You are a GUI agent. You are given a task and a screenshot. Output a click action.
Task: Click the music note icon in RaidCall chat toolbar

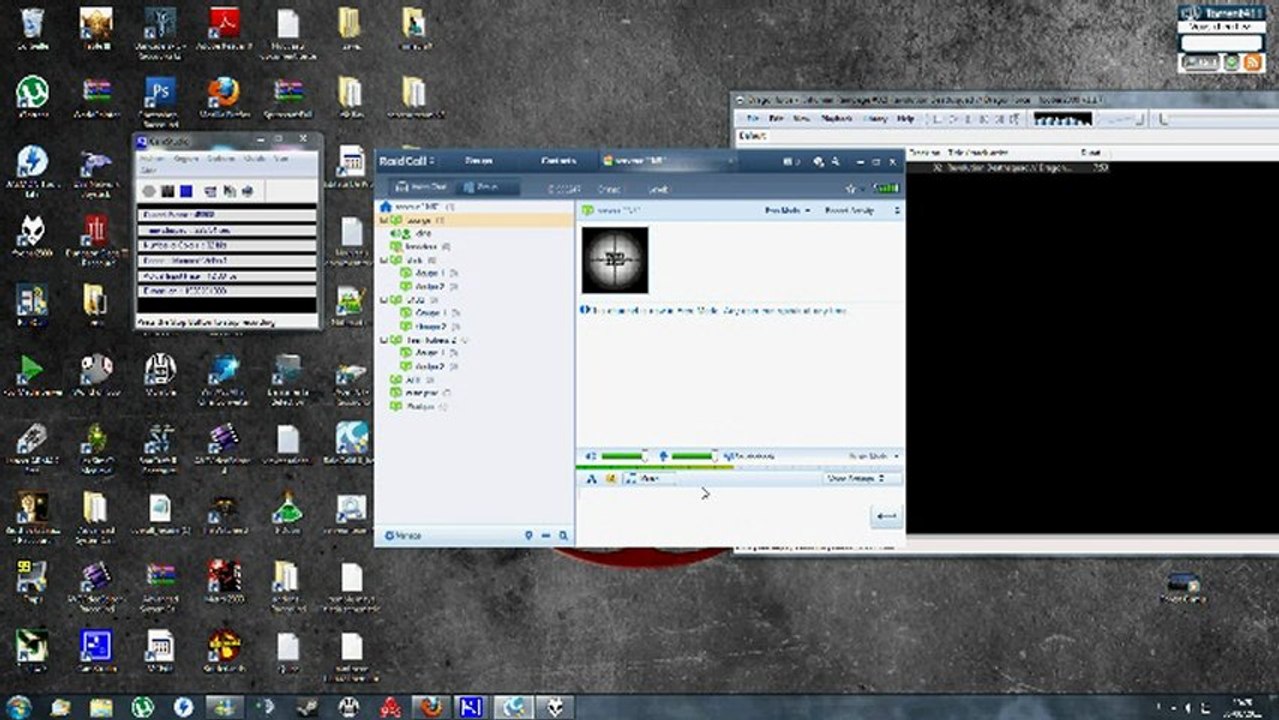(x=630, y=479)
